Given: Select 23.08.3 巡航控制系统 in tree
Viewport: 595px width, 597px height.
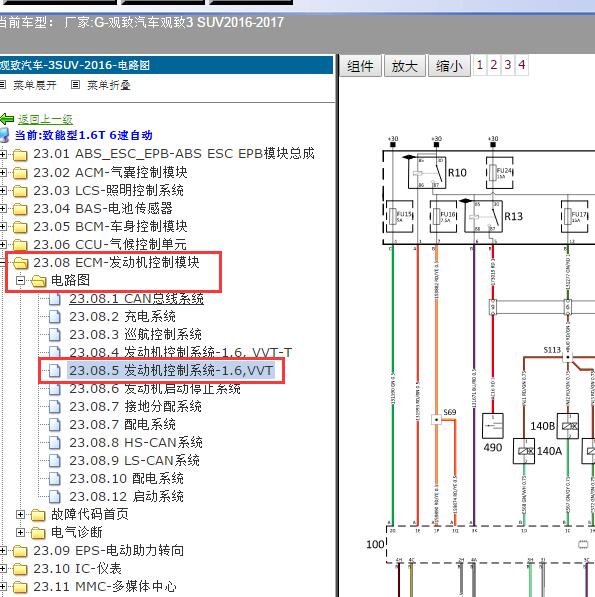Looking at the screenshot, I should [135, 334].
